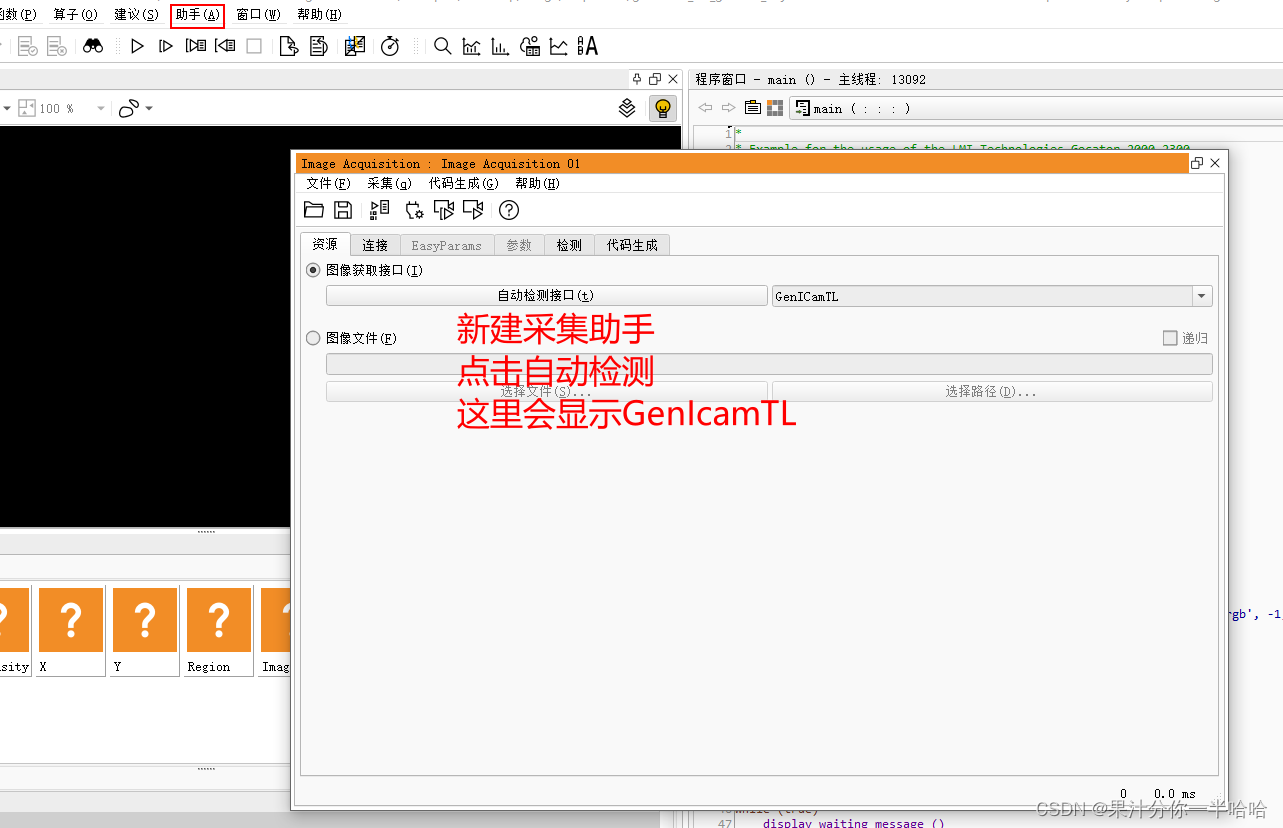Click the 自动检测接口 button
This screenshot has height=828, width=1283.
pos(545,295)
